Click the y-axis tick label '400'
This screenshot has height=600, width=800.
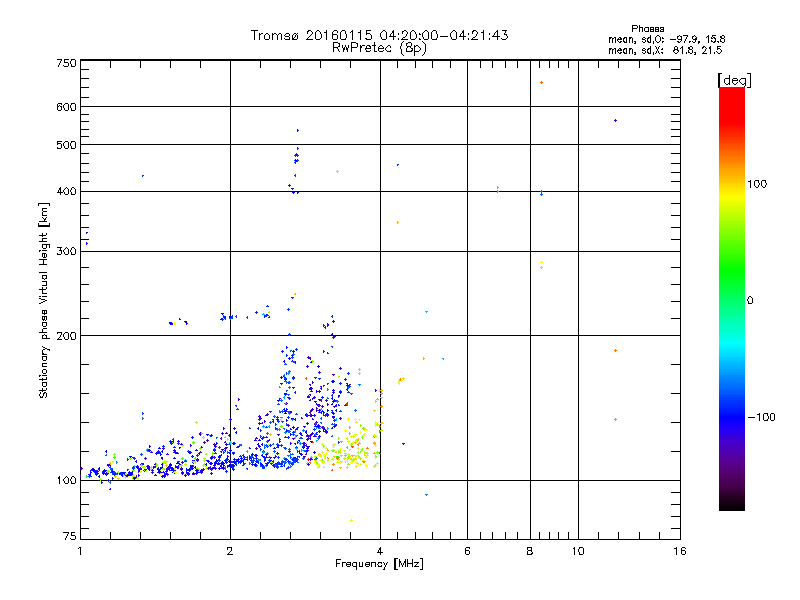pyautogui.click(x=66, y=191)
